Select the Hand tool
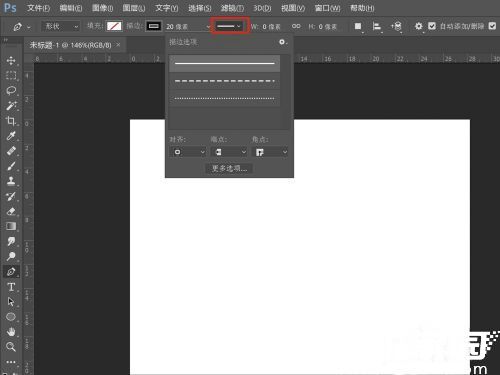 [x=11, y=332]
